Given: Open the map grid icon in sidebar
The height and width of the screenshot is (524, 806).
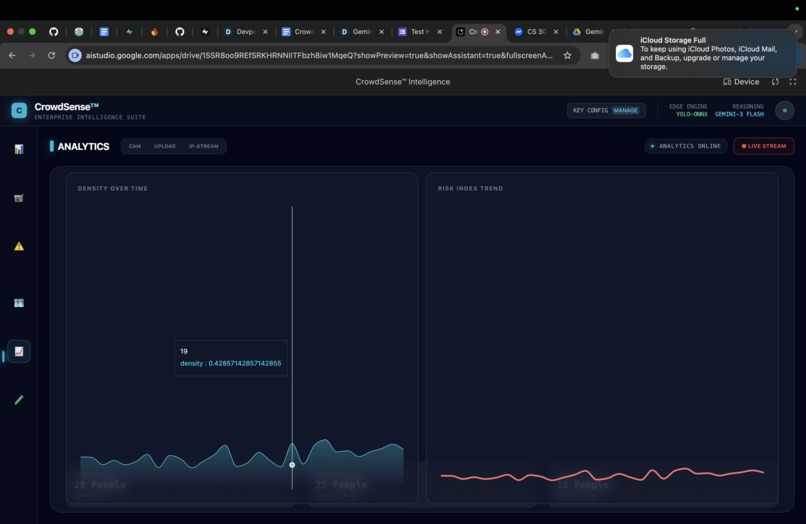Looking at the screenshot, I should pos(19,303).
